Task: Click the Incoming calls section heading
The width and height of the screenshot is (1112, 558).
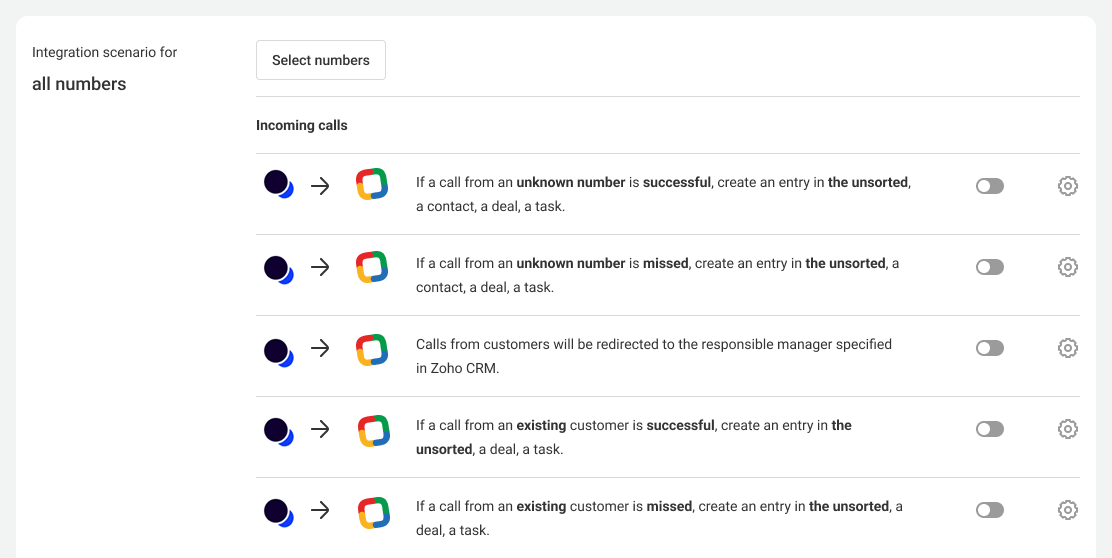Action: (x=302, y=126)
